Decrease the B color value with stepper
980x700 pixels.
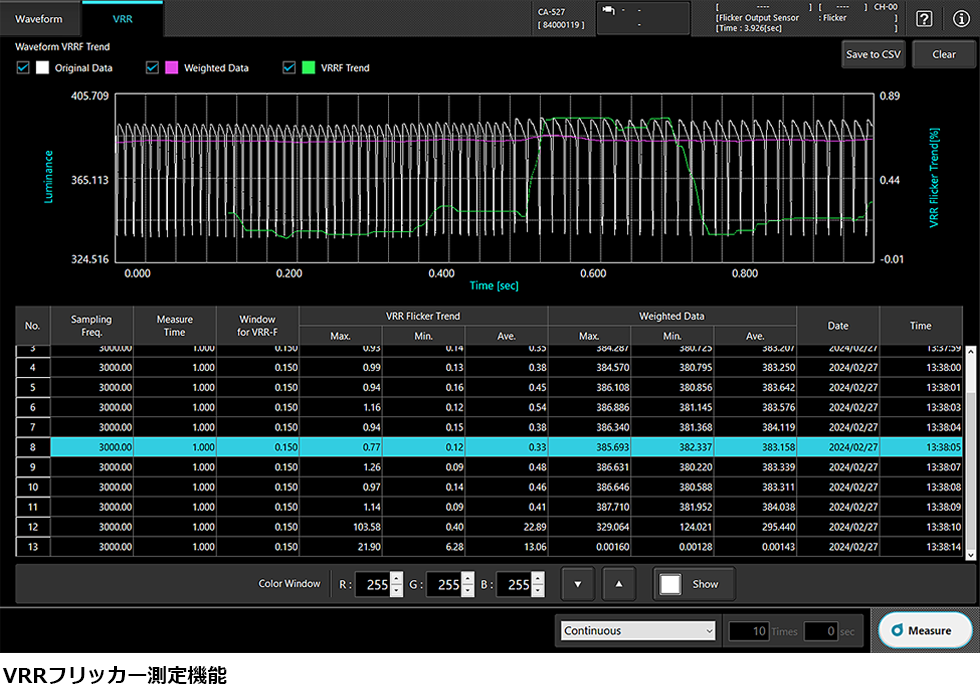pyautogui.click(x=536, y=590)
